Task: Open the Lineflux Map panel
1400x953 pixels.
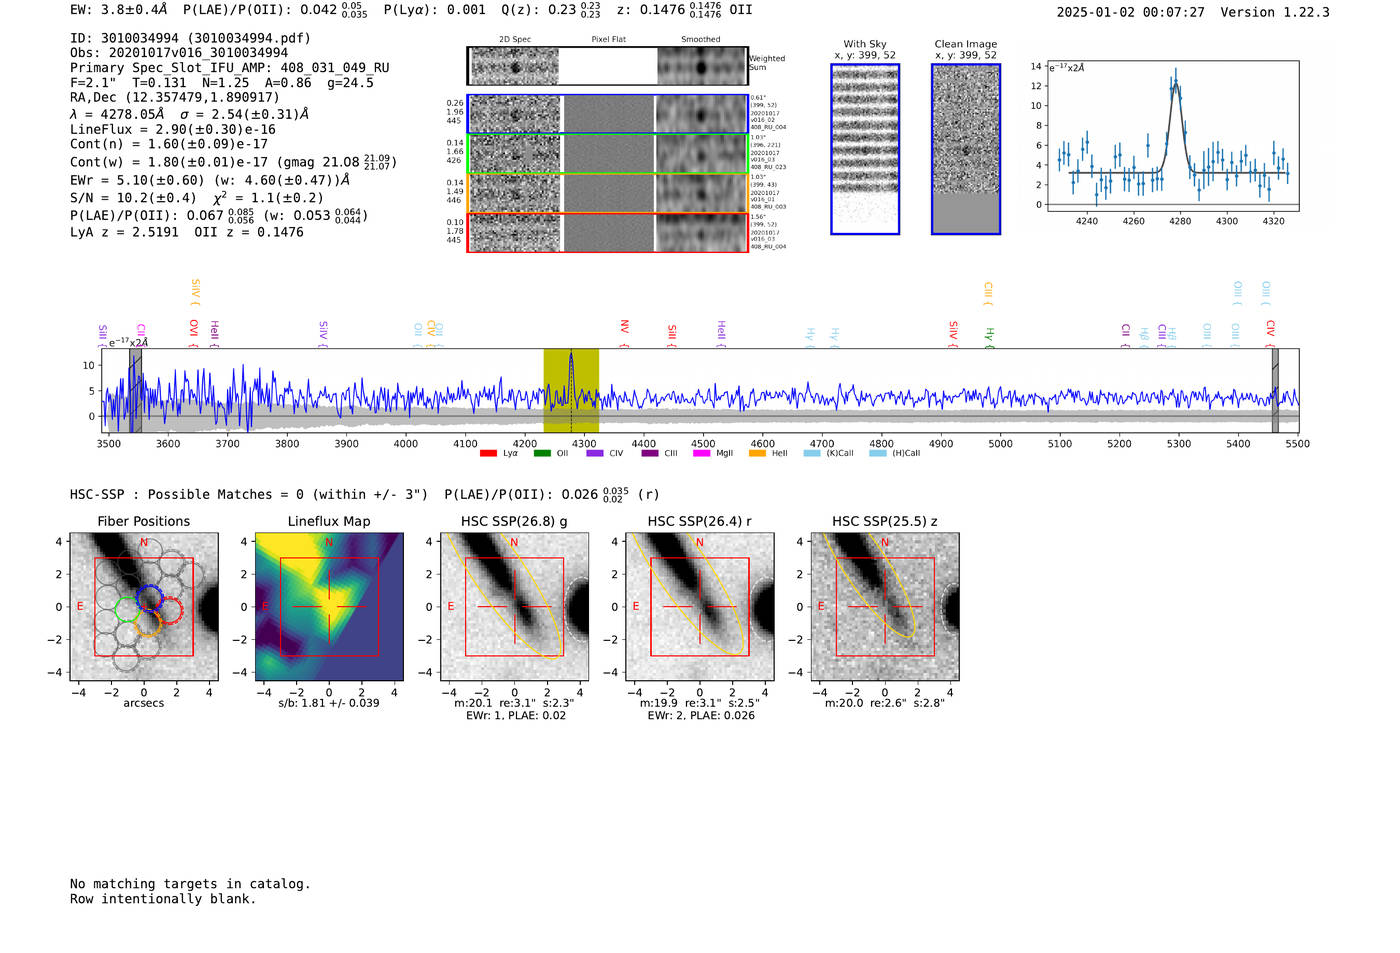Action: pos(329,607)
